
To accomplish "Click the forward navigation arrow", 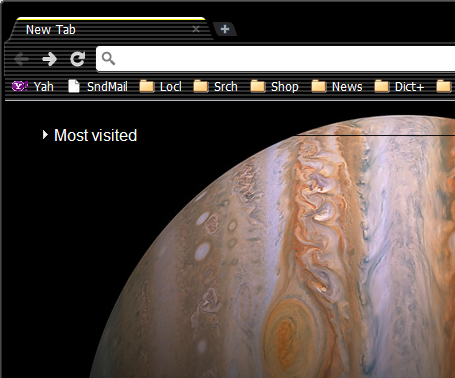I will [50, 59].
